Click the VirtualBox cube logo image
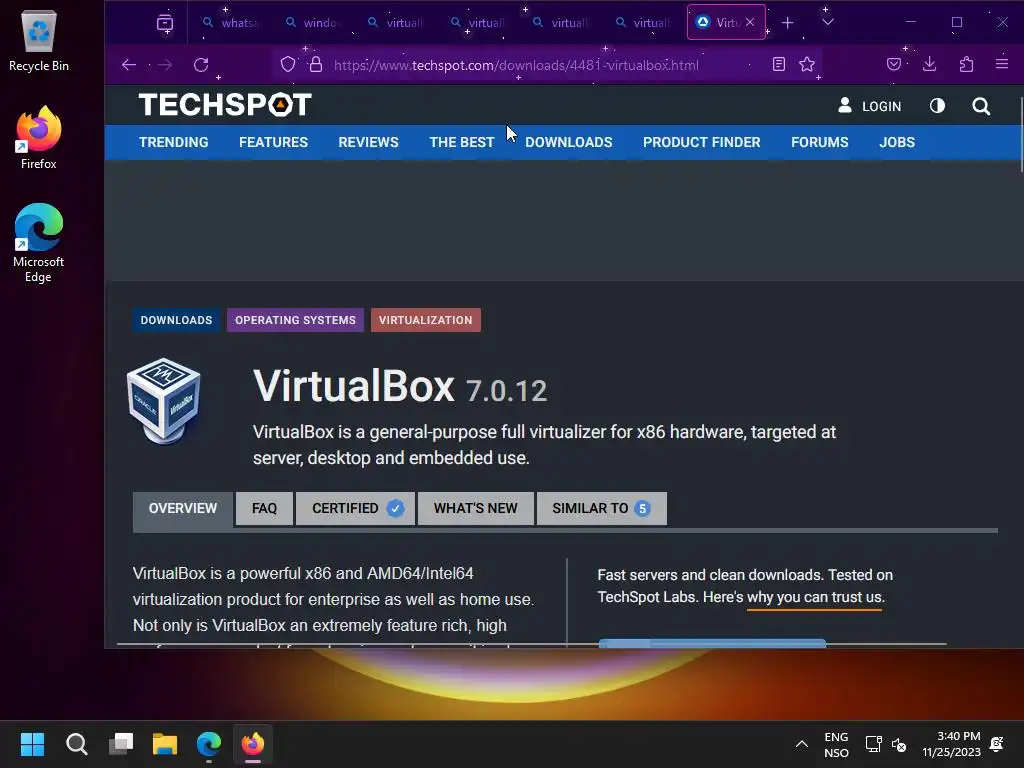Image resolution: width=1024 pixels, height=768 pixels. pos(164,401)
